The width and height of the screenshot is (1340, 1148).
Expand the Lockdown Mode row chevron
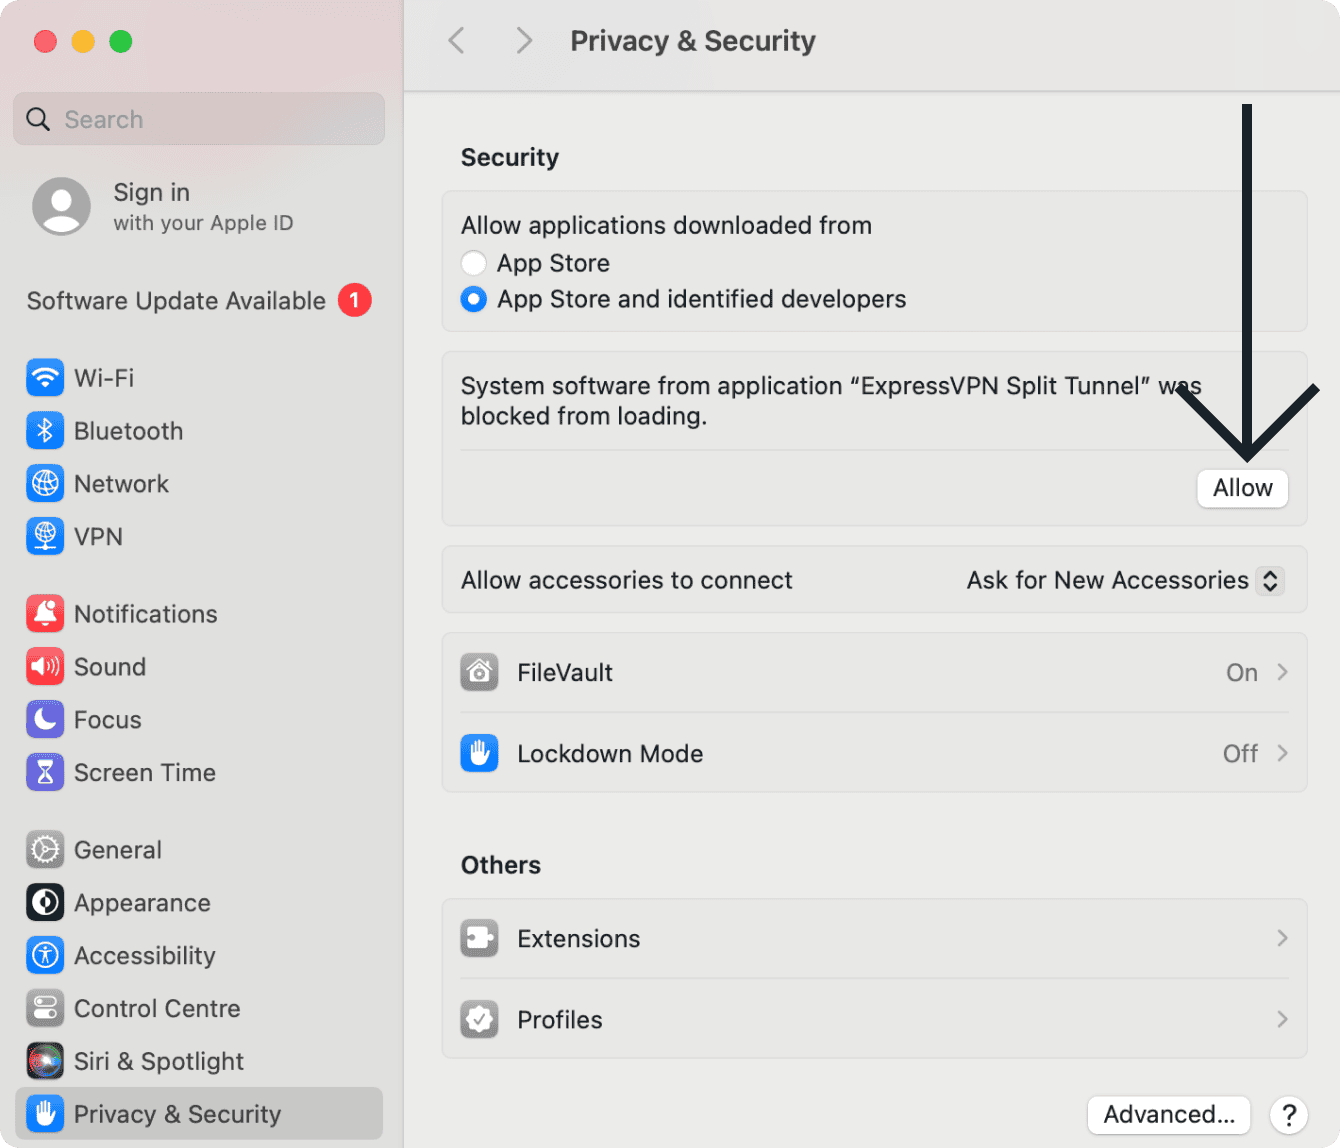(x=1282, y=754)
